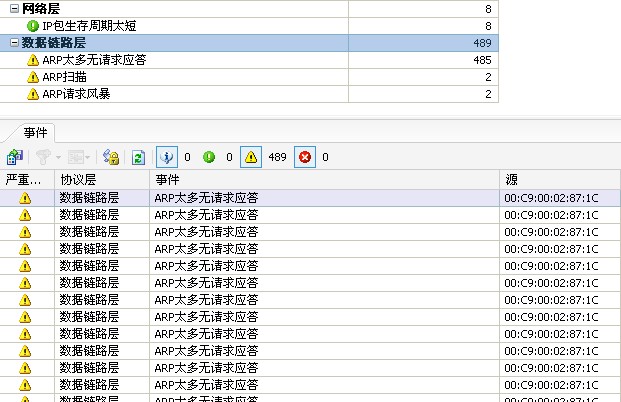This screenshot has width=621, height=402.
Task: Click the greyed-out display layout icon
Action: click(75, 157)
